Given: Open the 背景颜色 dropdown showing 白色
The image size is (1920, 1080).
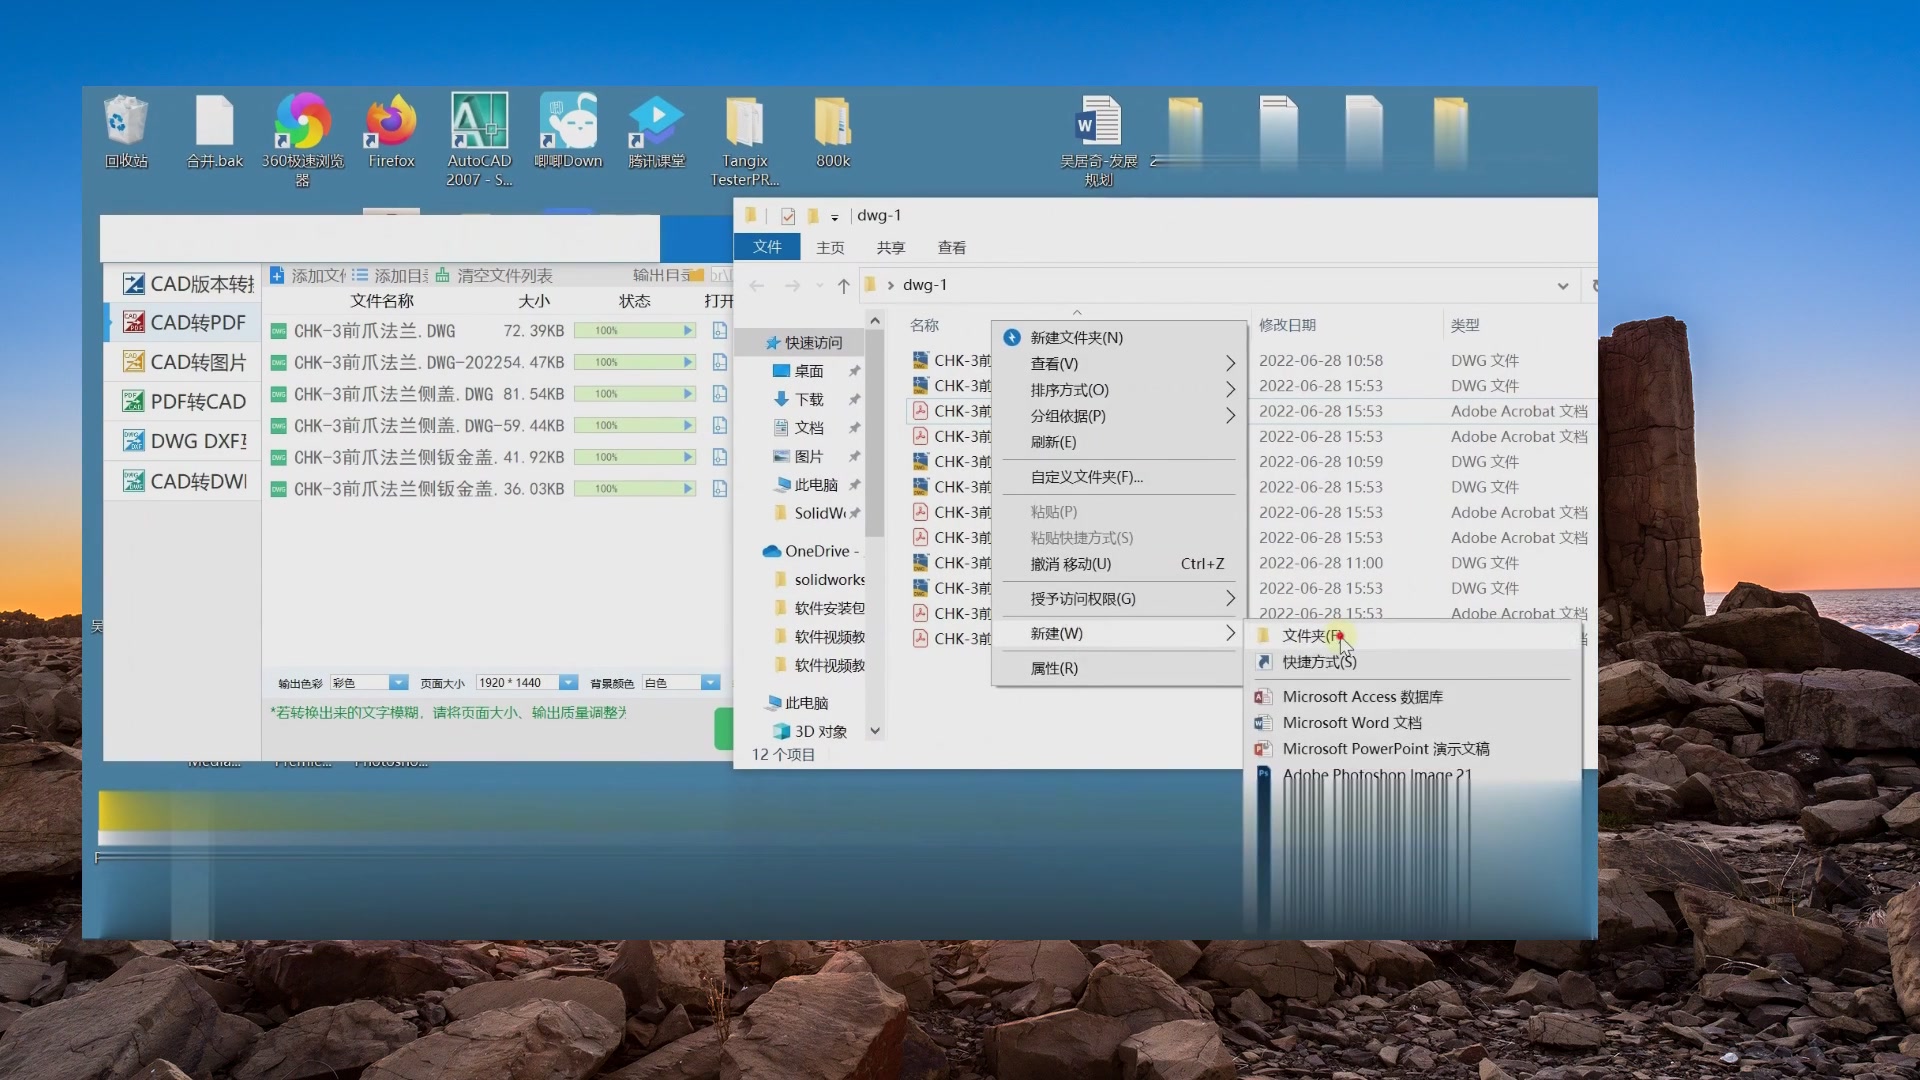Looking at the screenshot, I should pyautogui.click(x=710, y=683).
